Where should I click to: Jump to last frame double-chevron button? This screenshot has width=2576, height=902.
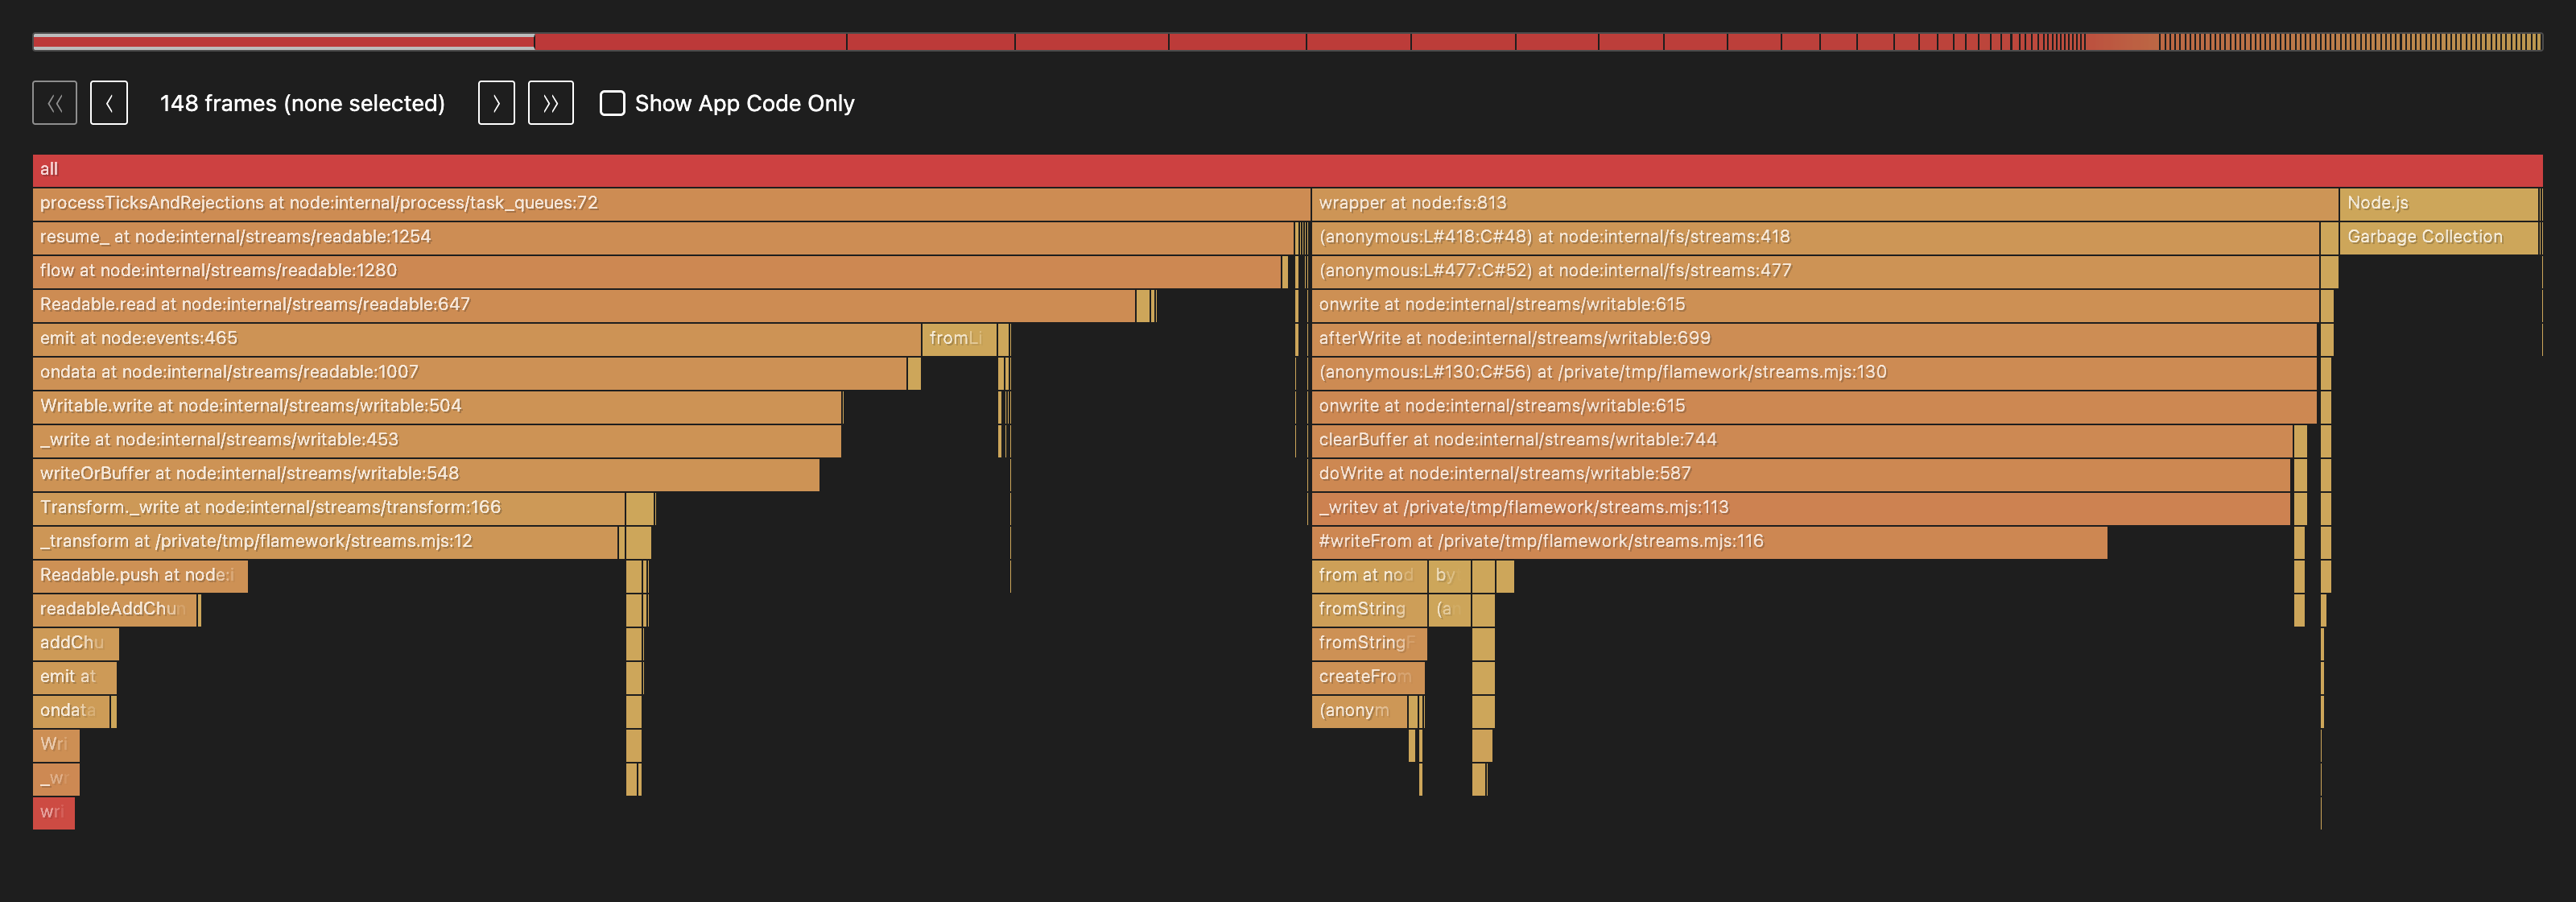551,103
